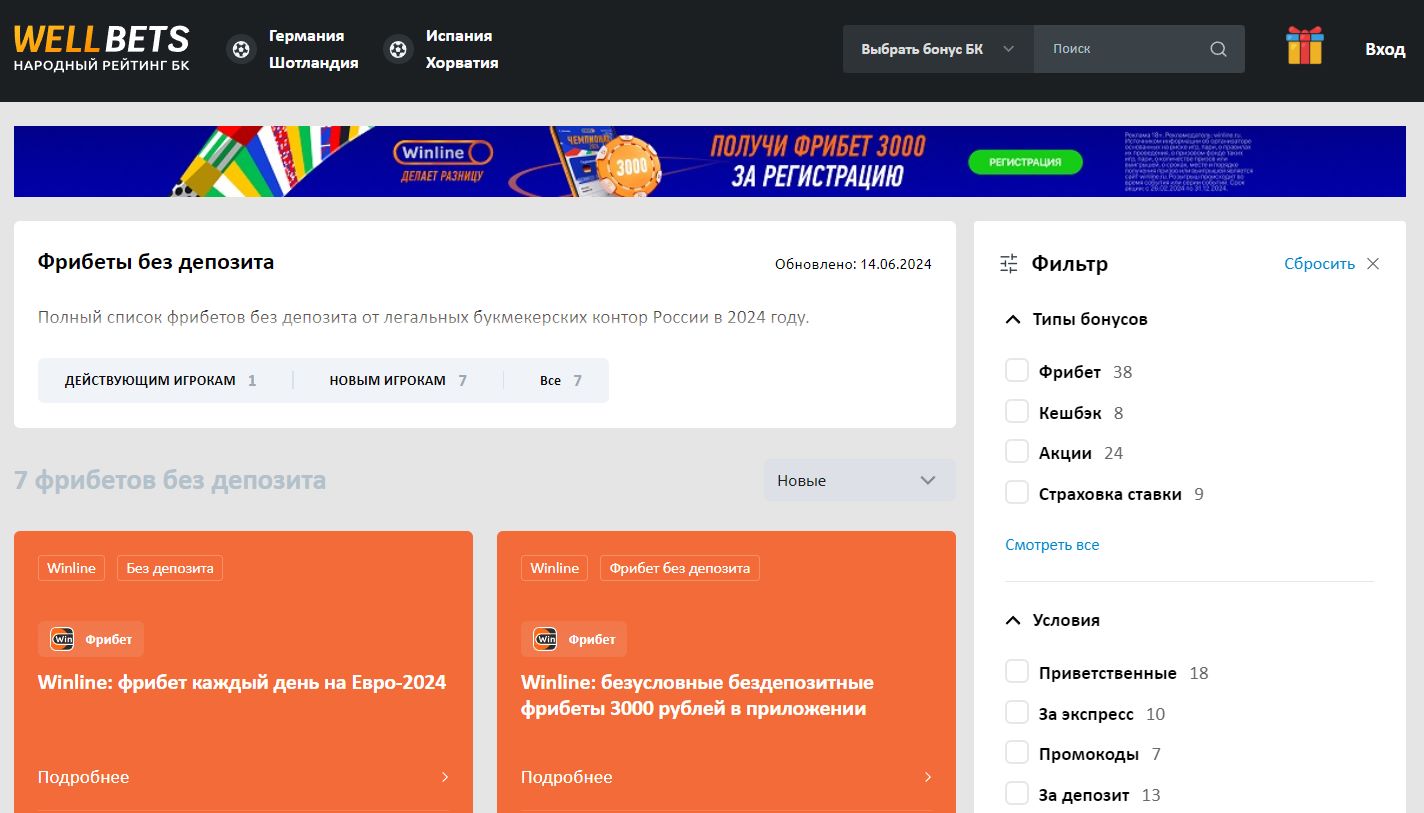This screenshot has height=813, width=1424.
Task: Check the Приветственные condition
Action: (1017, 672)
